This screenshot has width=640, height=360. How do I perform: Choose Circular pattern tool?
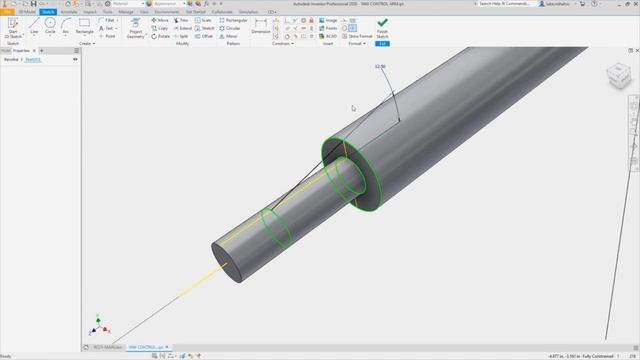pyautogui.click(x=230, y=28)
